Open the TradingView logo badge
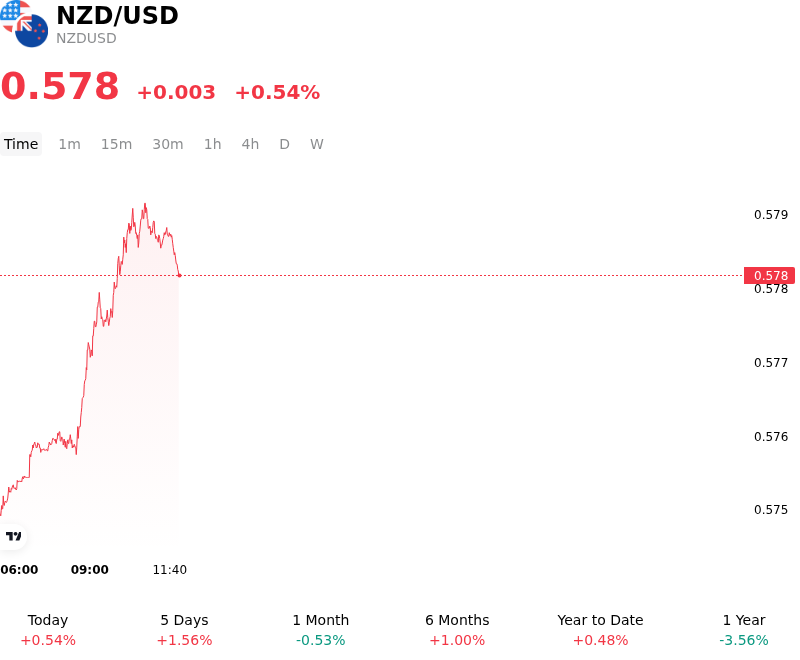The width and height of the screenshot is (800, 660). pyautogui.click(x=13, y=536)
